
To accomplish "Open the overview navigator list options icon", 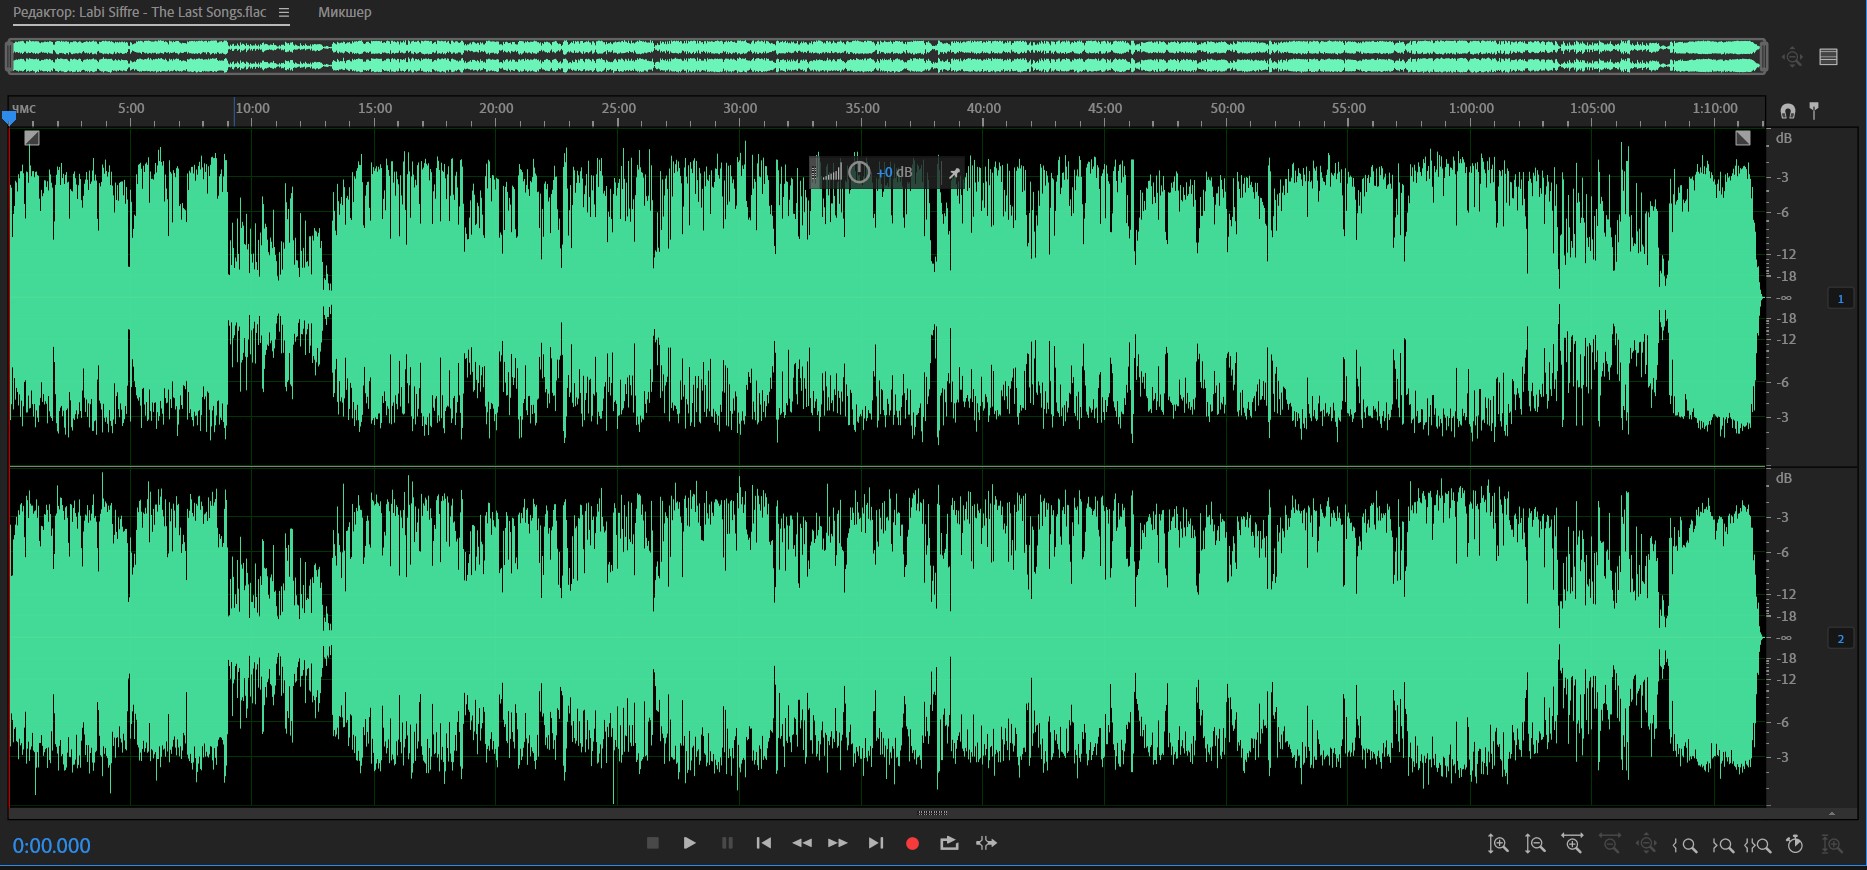I will tap(1828, 57).
